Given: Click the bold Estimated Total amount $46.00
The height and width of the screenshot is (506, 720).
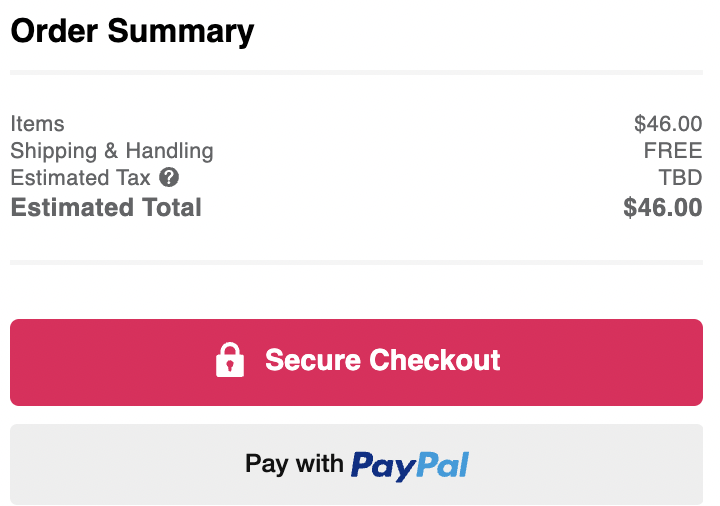Looking at the screenshot, I should (x=663, y=207).
